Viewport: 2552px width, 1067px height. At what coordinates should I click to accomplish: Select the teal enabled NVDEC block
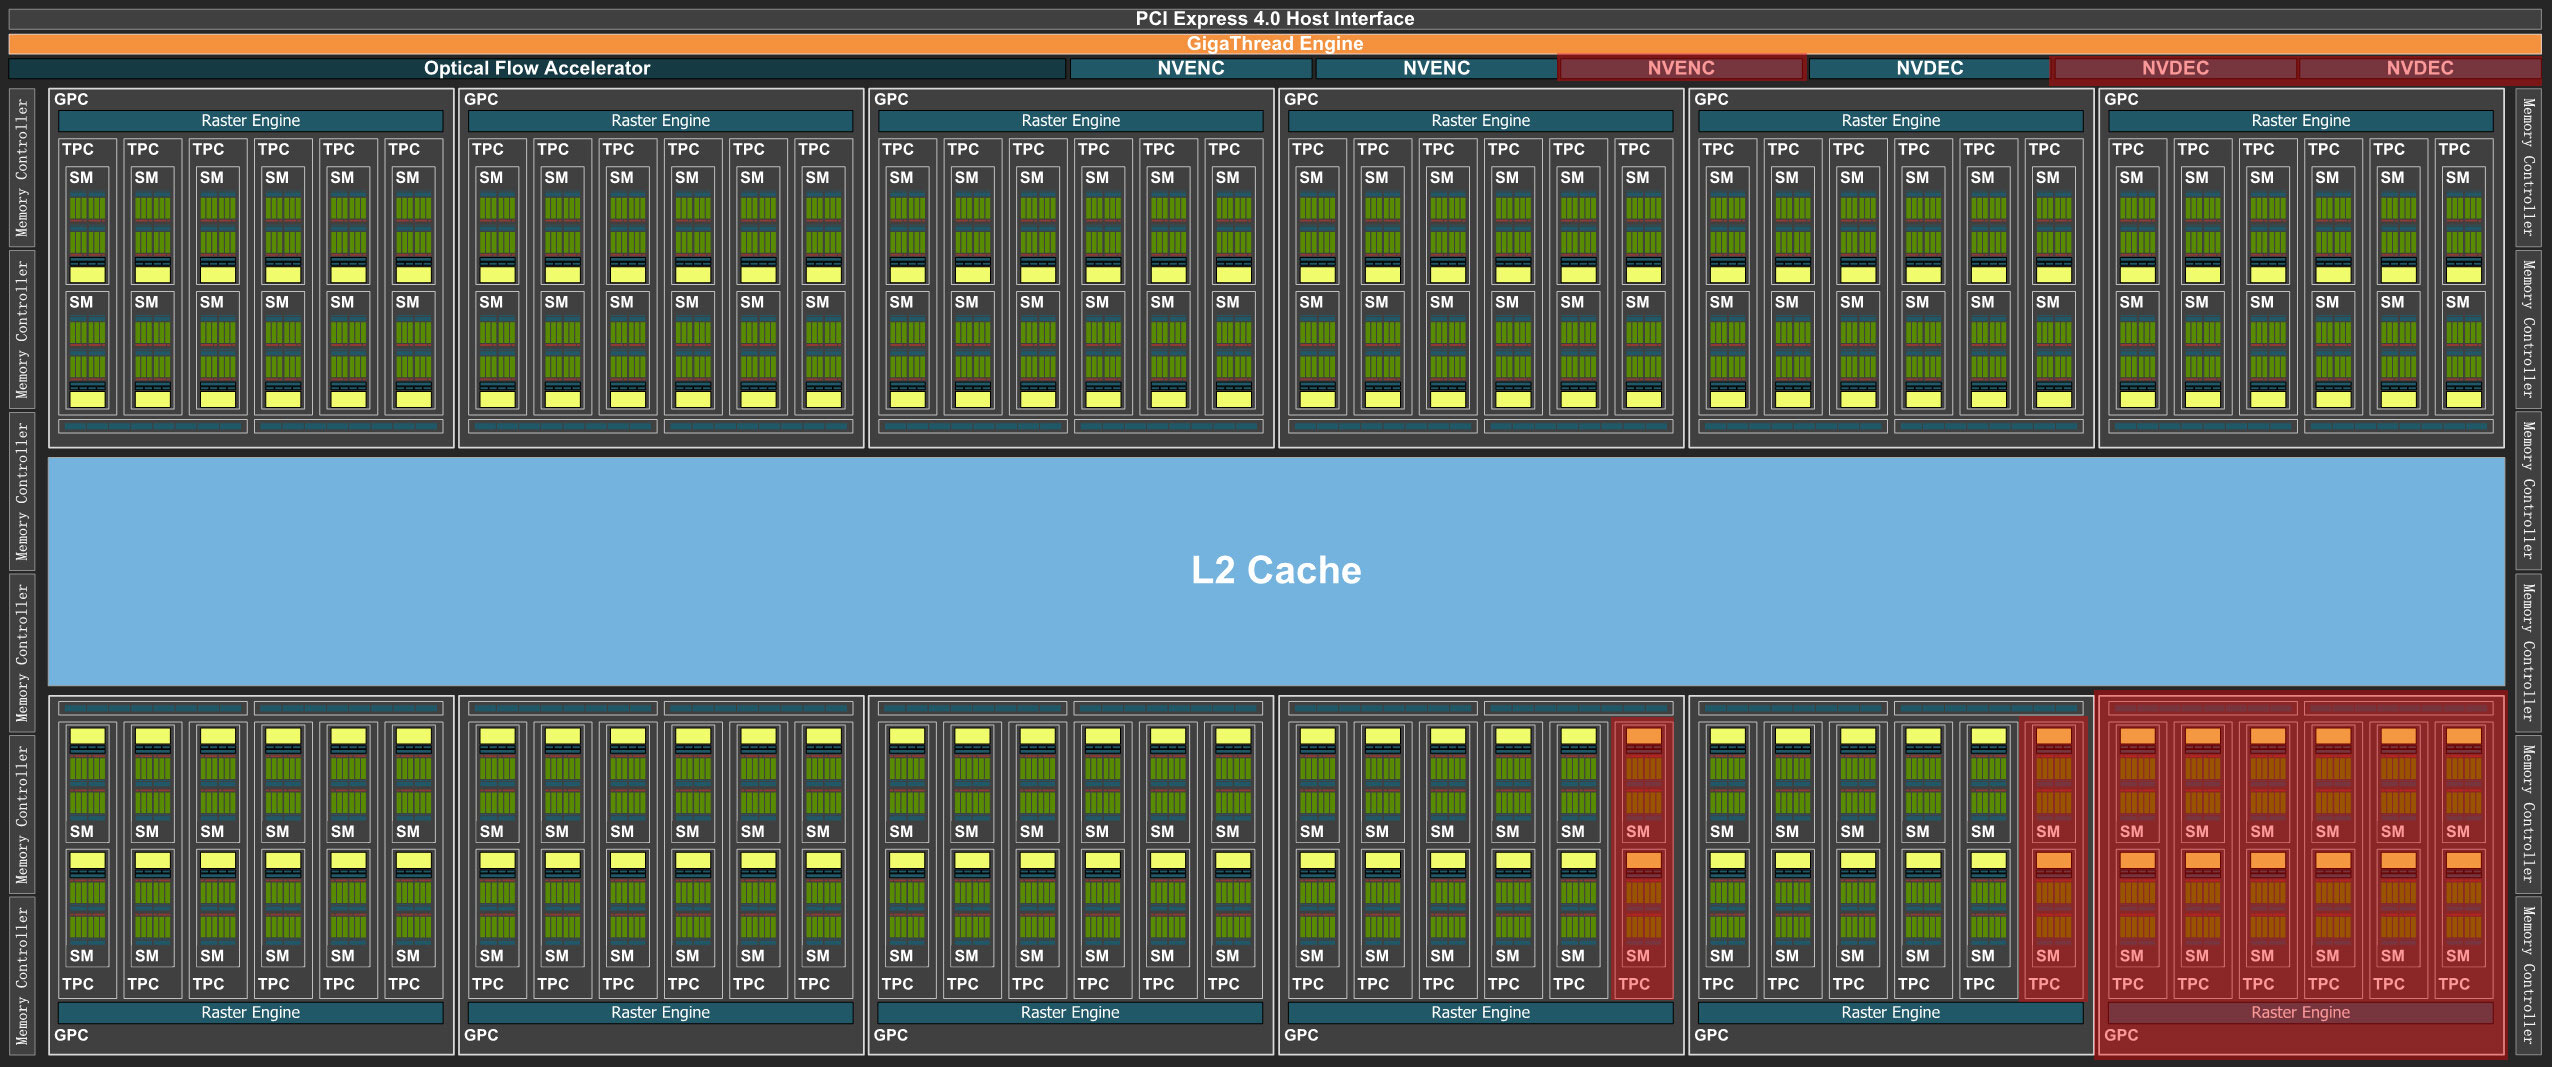pyautogui.click(x=1929, y=68)
